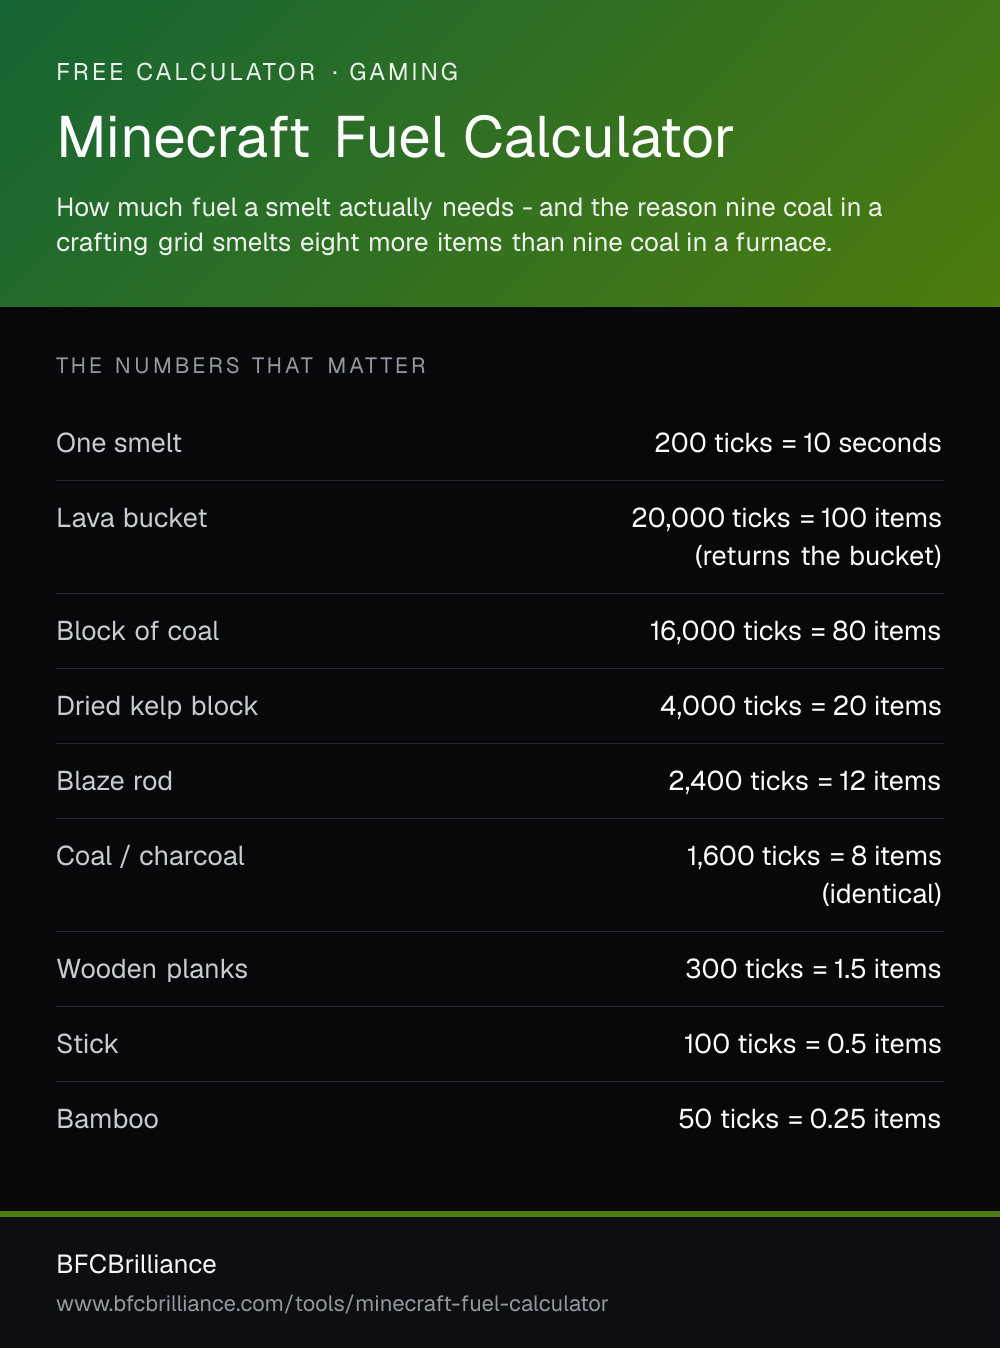The height and width of the screenshot is (1348, 1000).
Task: Click the 20,000 ticks = 100 items value
Action: (787, 518)
